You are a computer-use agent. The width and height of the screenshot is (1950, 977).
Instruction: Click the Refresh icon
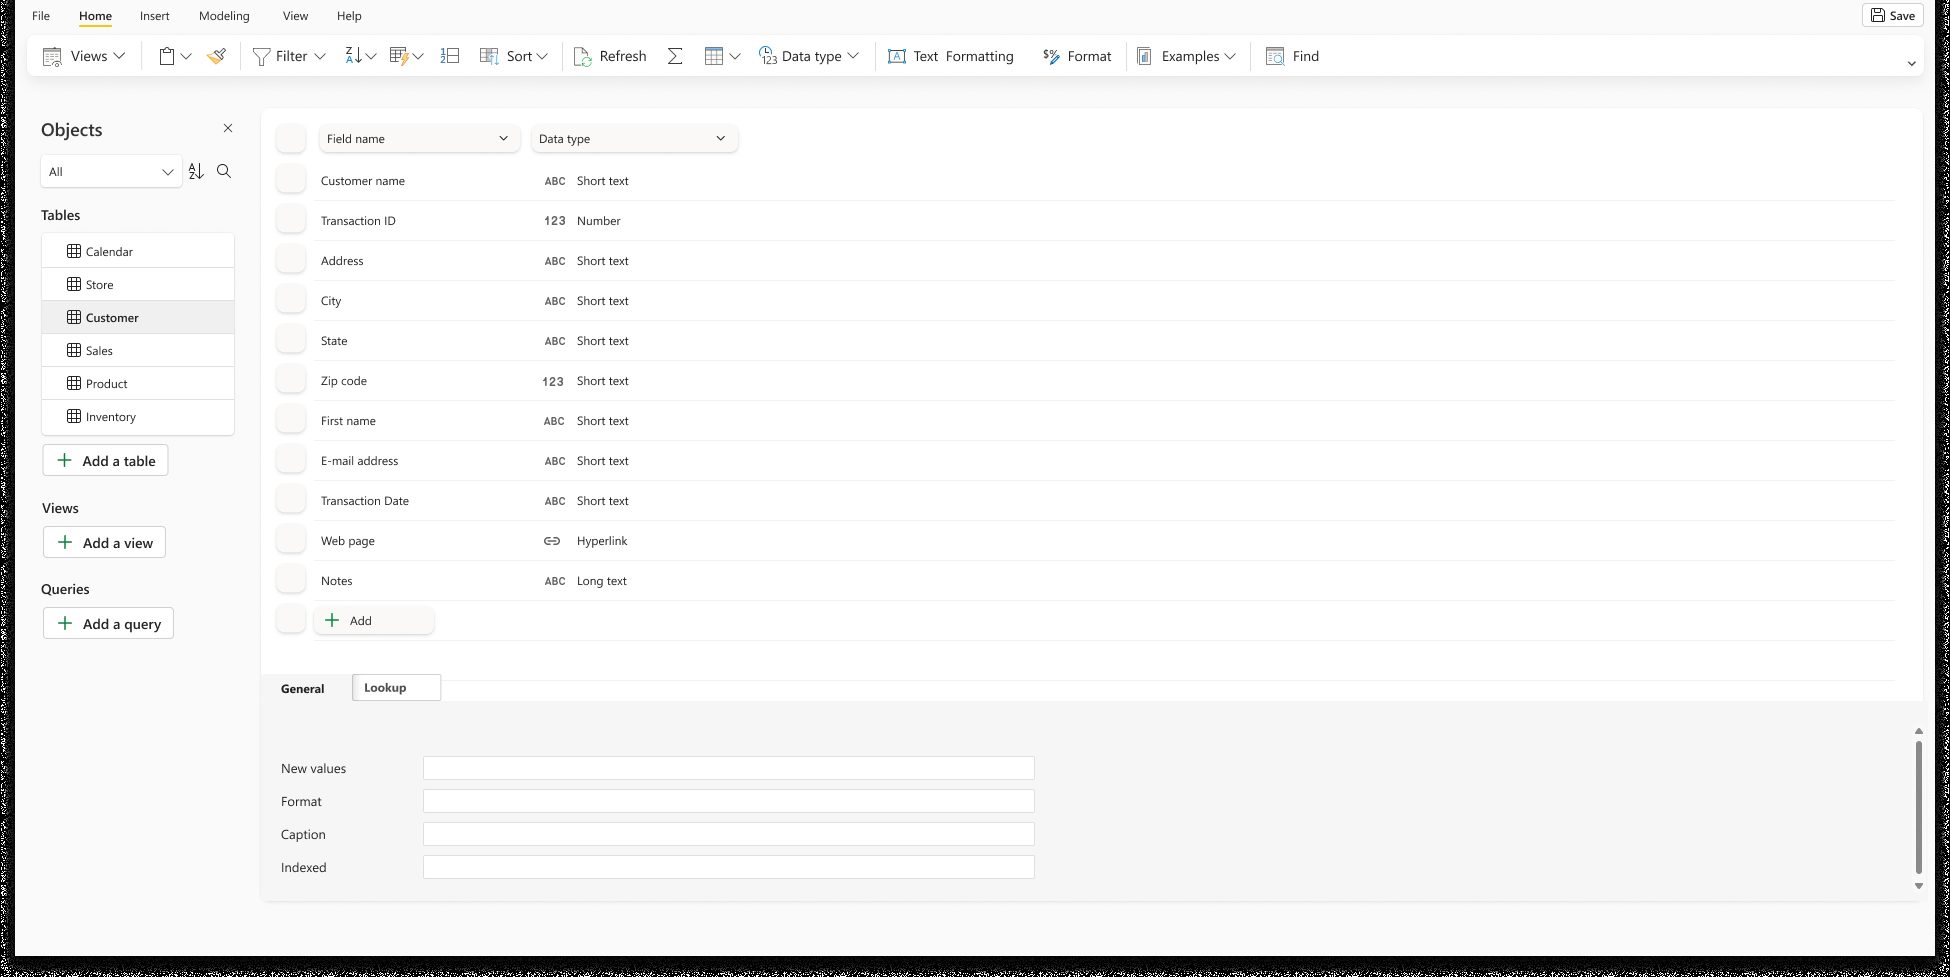click(583, 56)
